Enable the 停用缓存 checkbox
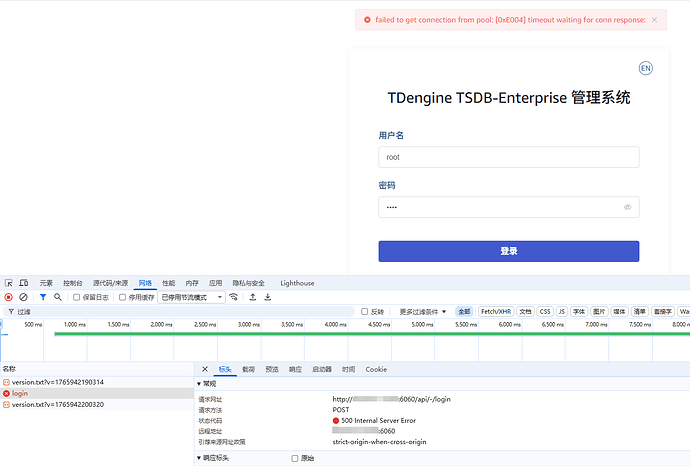Image resolution: width=690 pixels, height=466 pixels. pos(122,297)
